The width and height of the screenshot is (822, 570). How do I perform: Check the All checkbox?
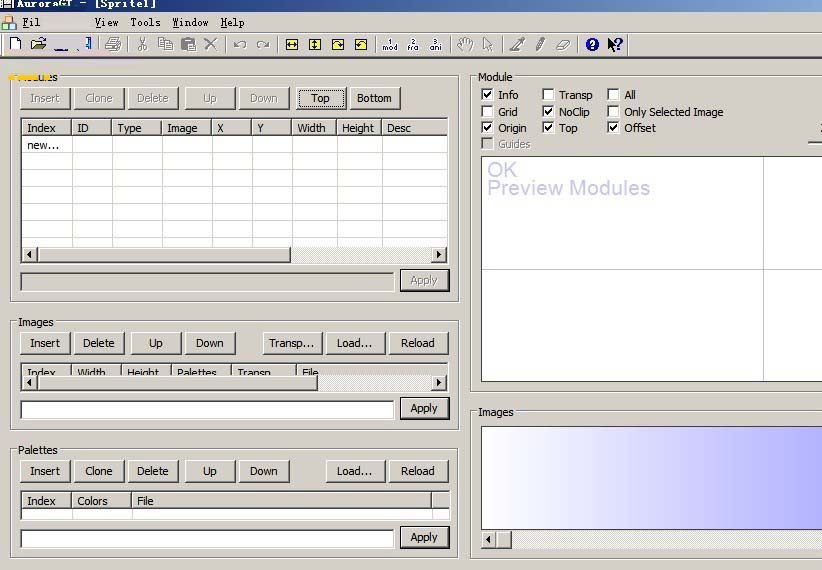click(613, 94)
